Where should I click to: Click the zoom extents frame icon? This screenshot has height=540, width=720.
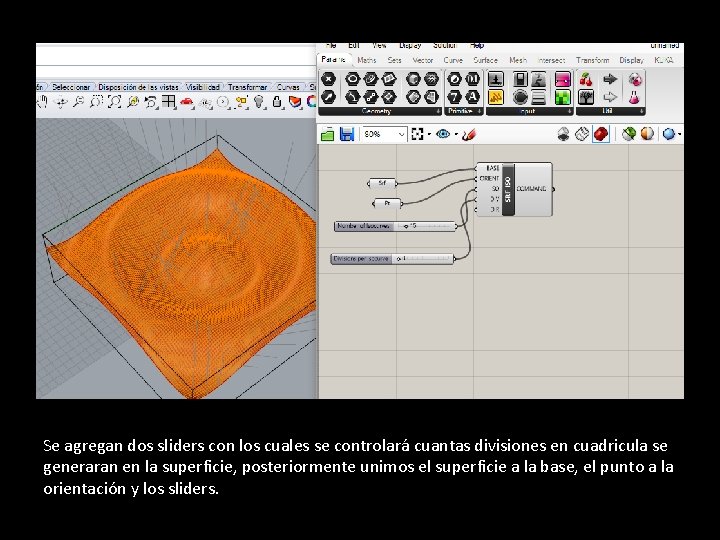point(417,134)
